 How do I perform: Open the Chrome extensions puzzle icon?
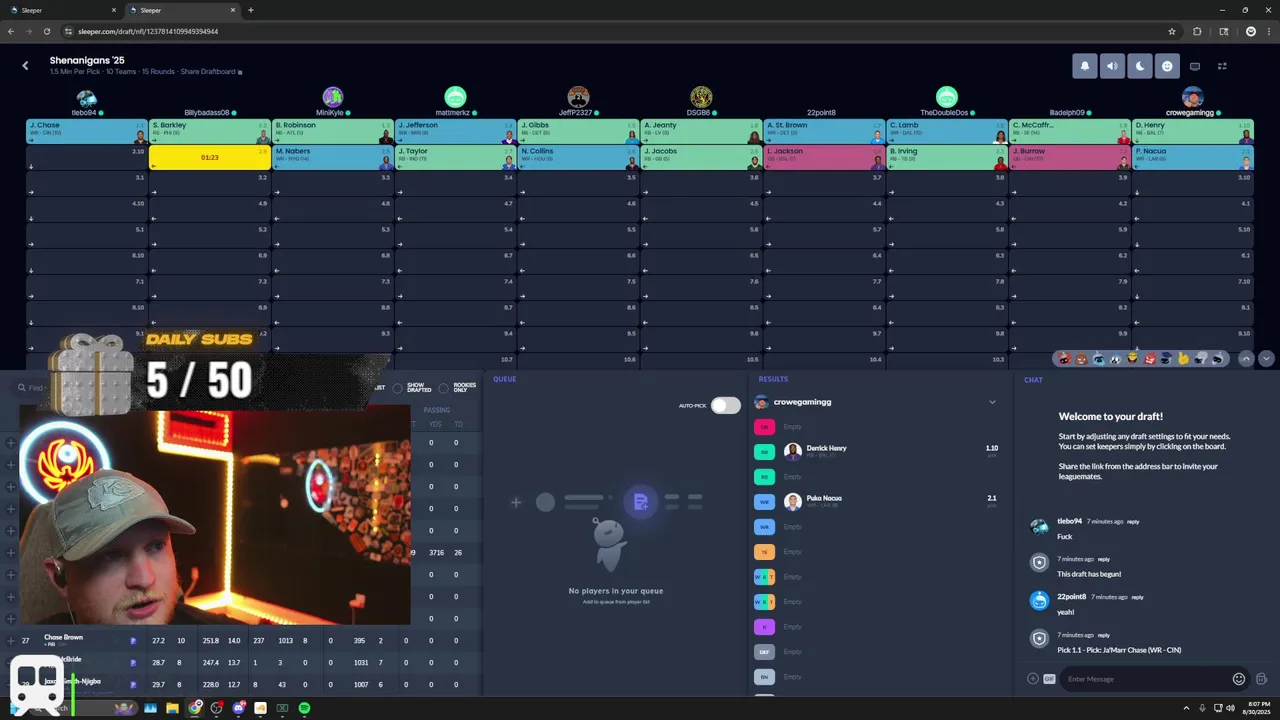coord(1197,31)
